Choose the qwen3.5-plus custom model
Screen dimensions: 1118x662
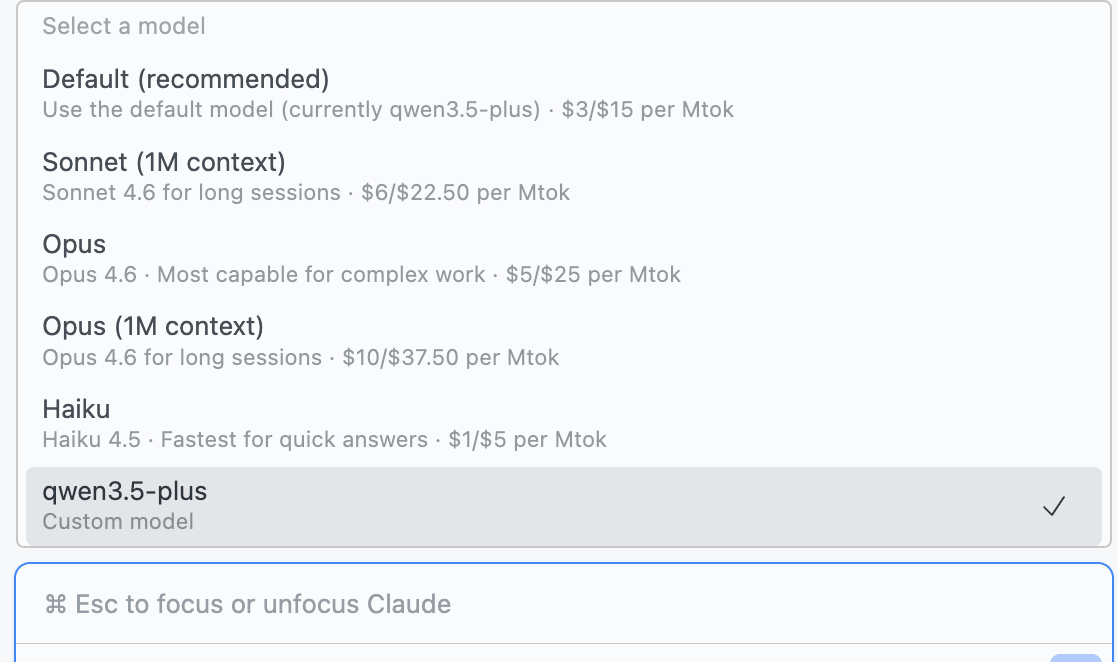pyautogui.click(x=125, y=491)
